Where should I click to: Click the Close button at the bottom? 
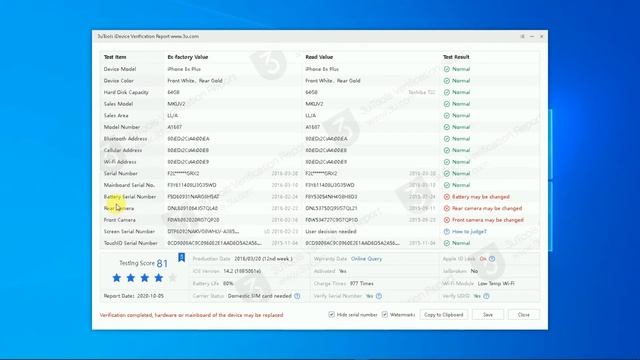pos(524,315)
